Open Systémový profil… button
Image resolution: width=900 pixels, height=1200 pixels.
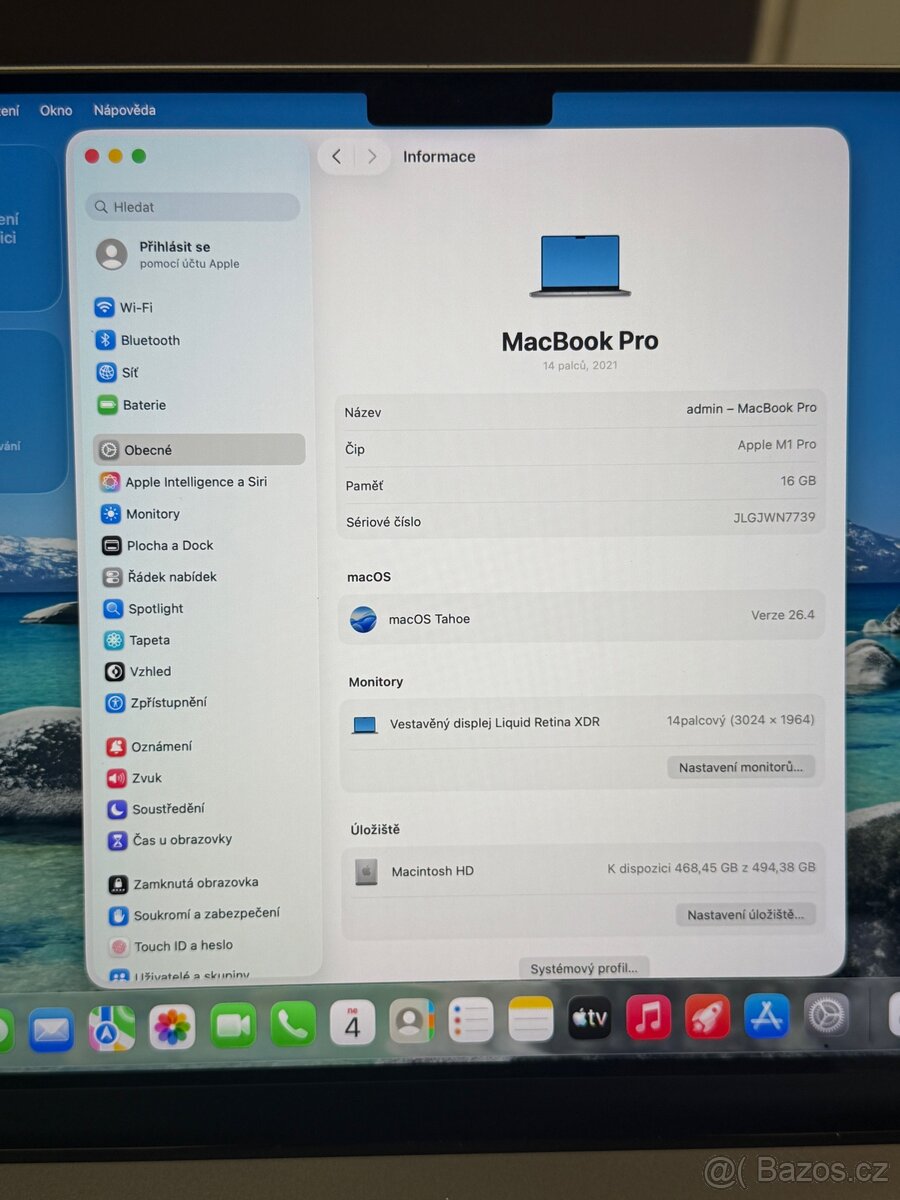584,968
